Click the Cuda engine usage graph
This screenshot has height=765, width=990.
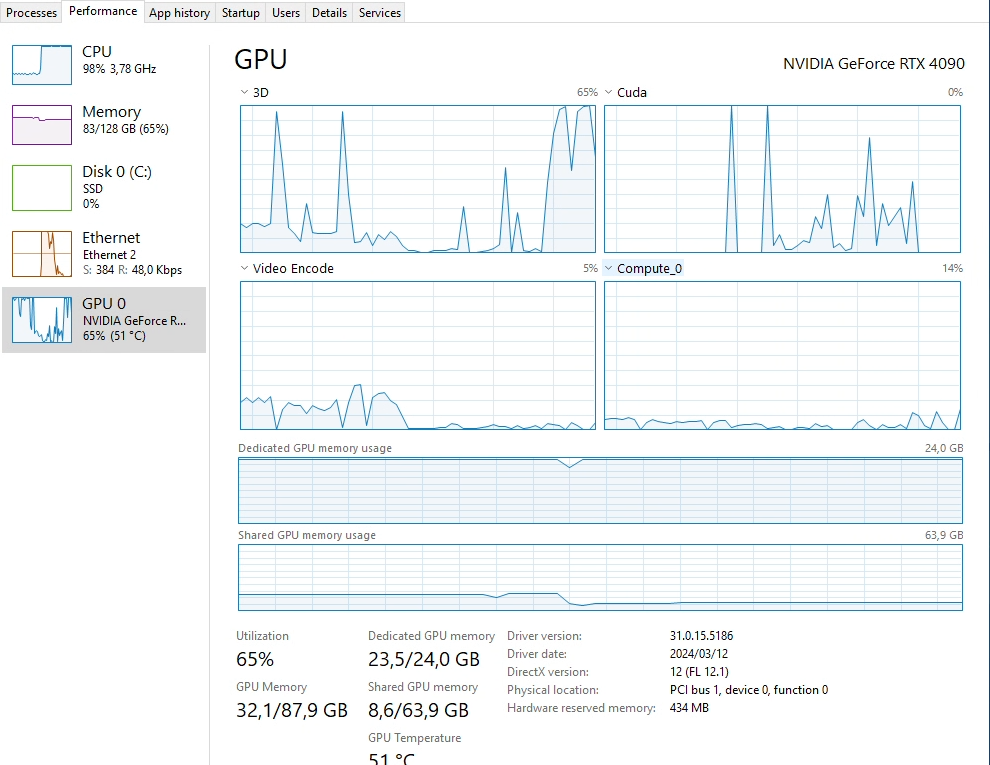click(x=782, y=179)
